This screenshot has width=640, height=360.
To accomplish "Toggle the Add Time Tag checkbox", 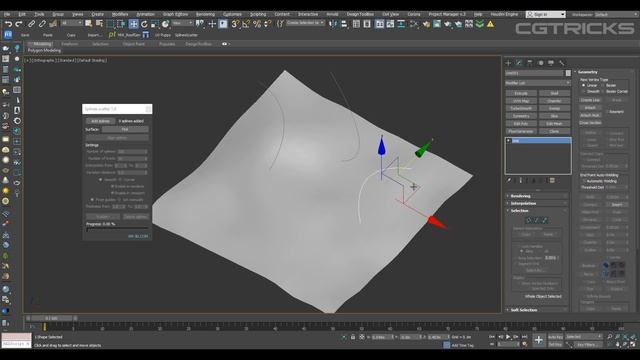I will pyautogui.click(x=447, y=345).
